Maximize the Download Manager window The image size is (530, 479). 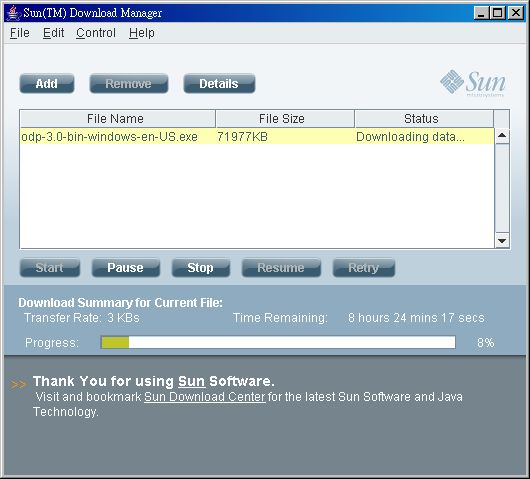point(498,13)
